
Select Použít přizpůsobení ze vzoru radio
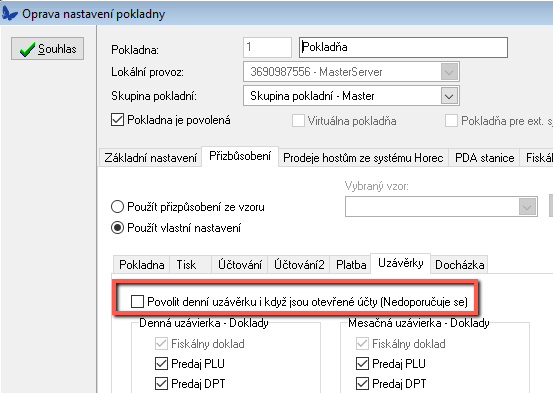(117, 207)
